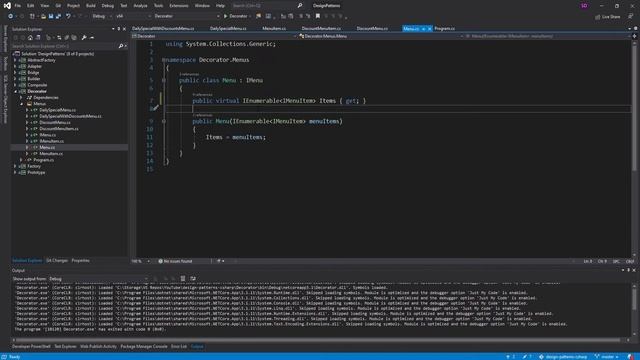Click the notifications icon in status bar
640x360 pixels.
click(630, 357)
